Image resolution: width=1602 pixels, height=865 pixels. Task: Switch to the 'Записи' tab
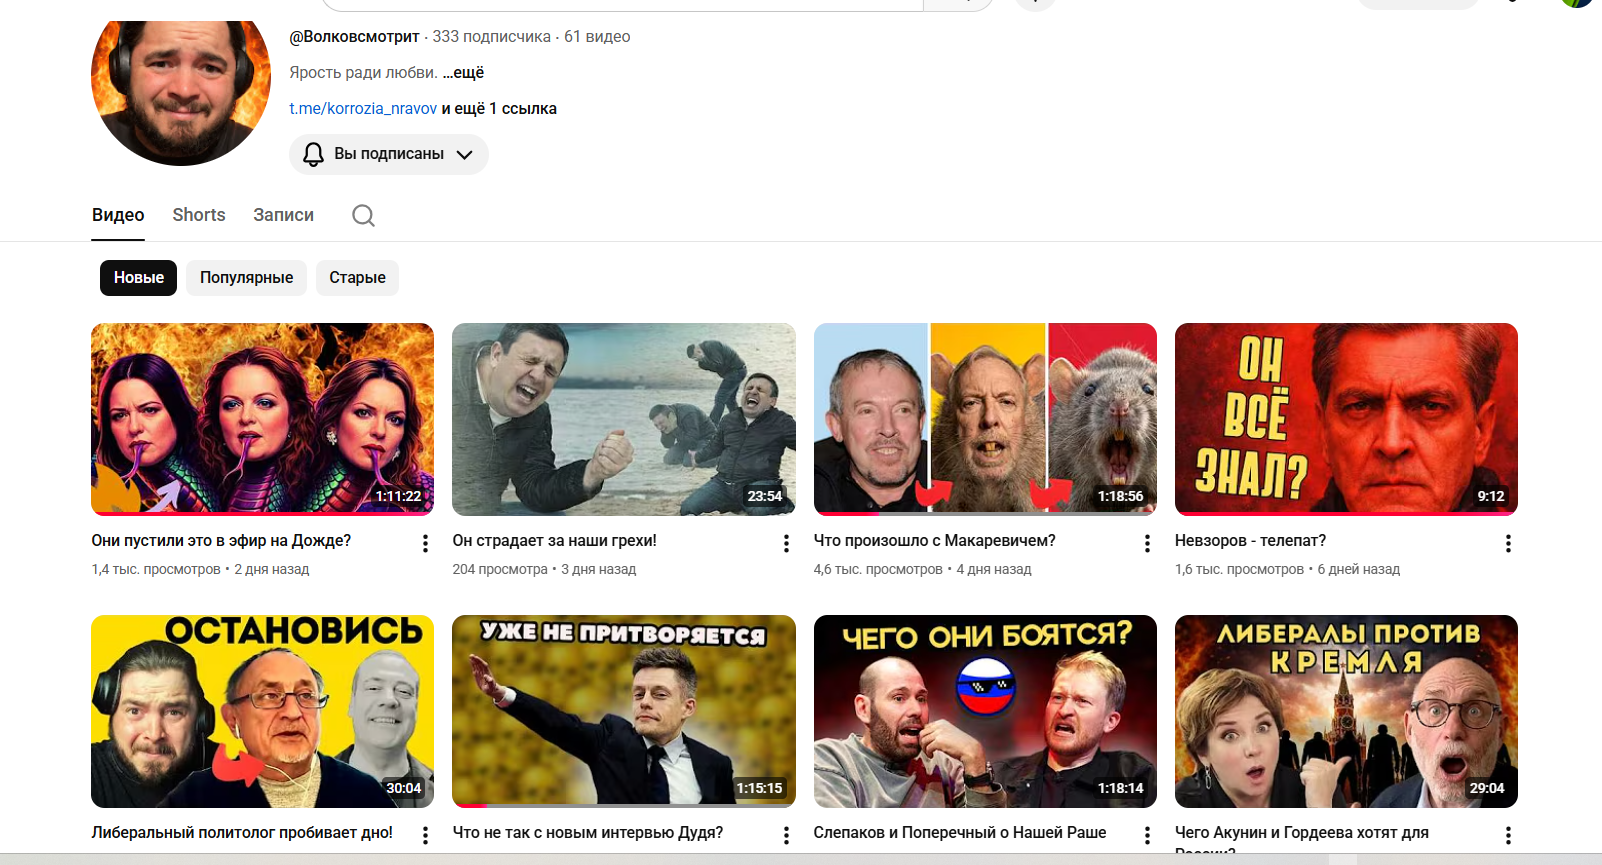(283, 215)
